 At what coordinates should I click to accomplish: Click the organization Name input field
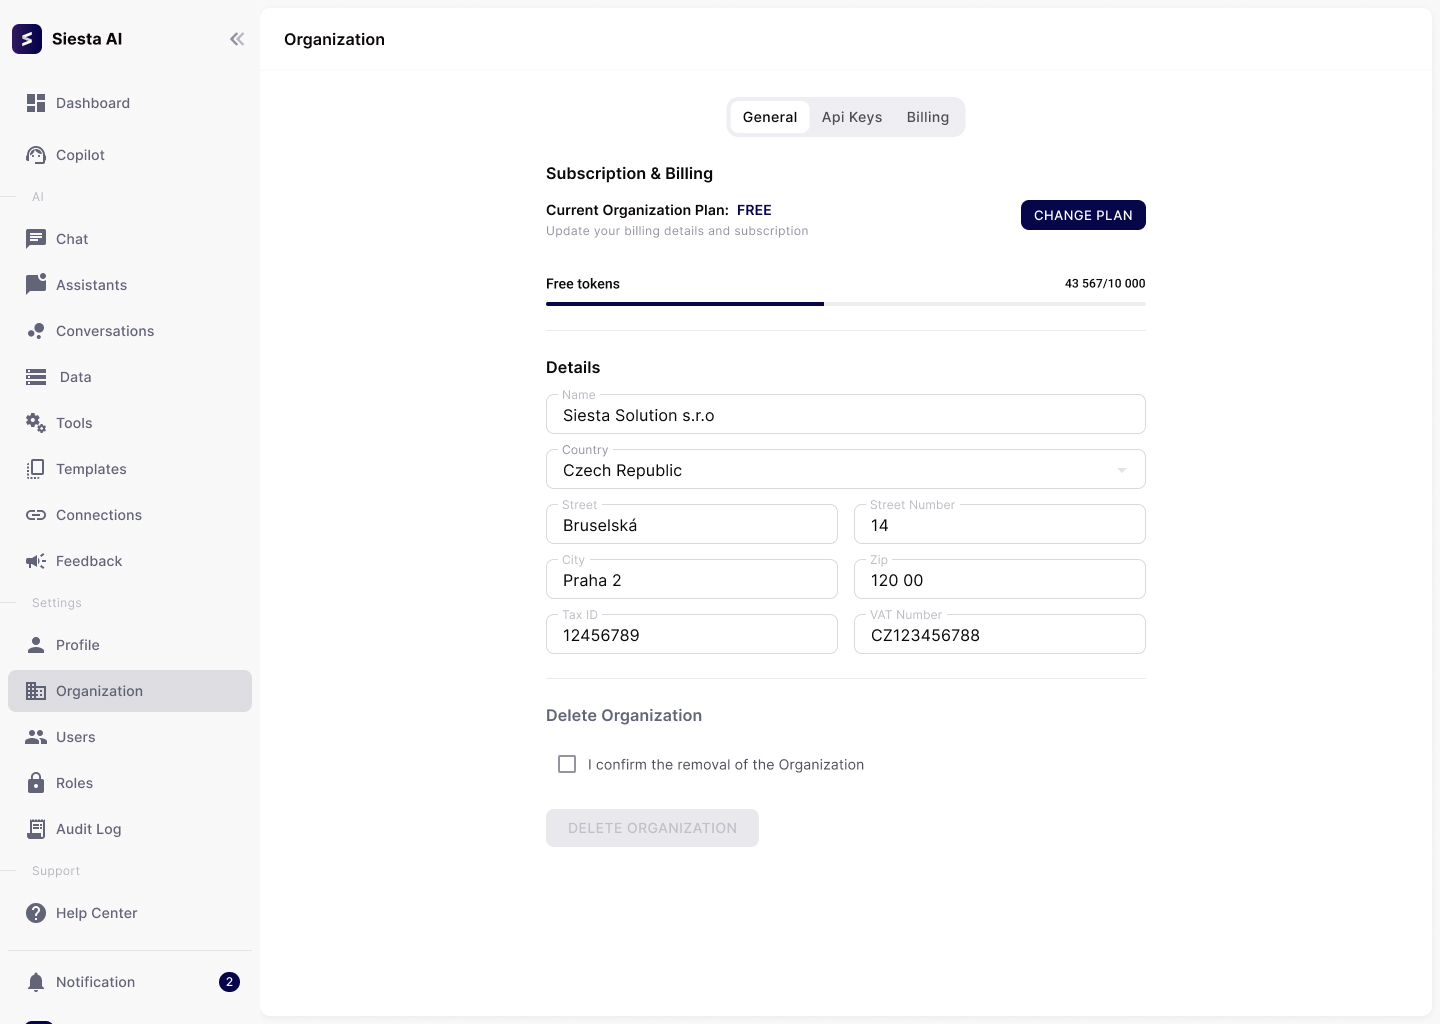pos(845,415)
